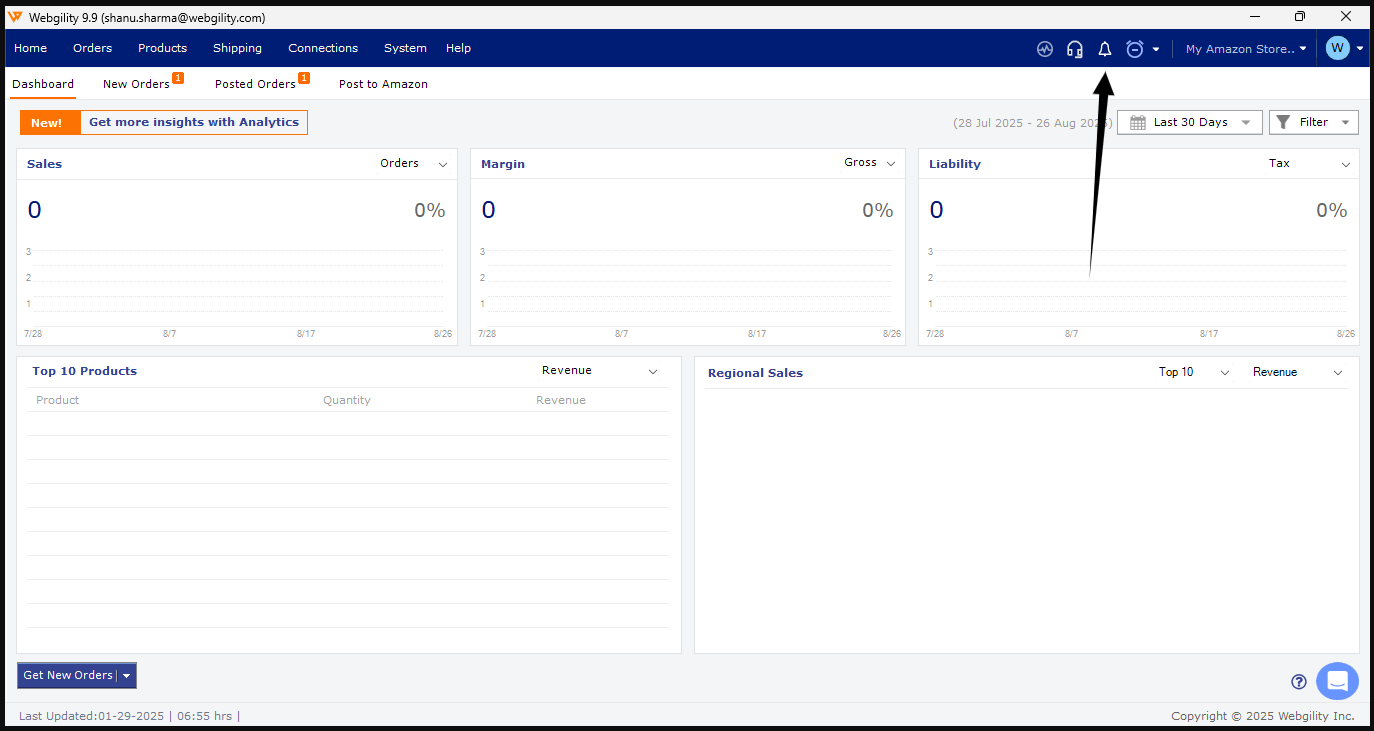Open the headset support icon
This screenshot has width=1374, height=731.
pyautogui.click(x=1075, y=49)
